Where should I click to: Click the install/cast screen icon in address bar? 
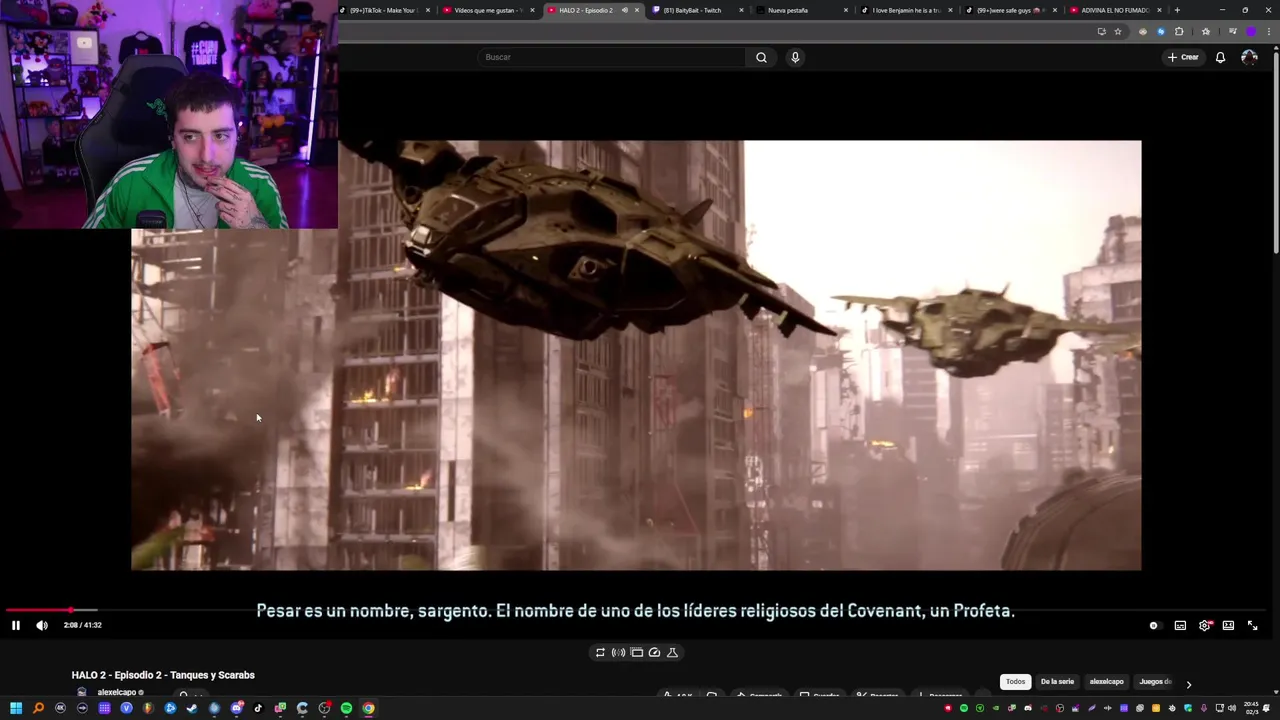point(1102,31)
